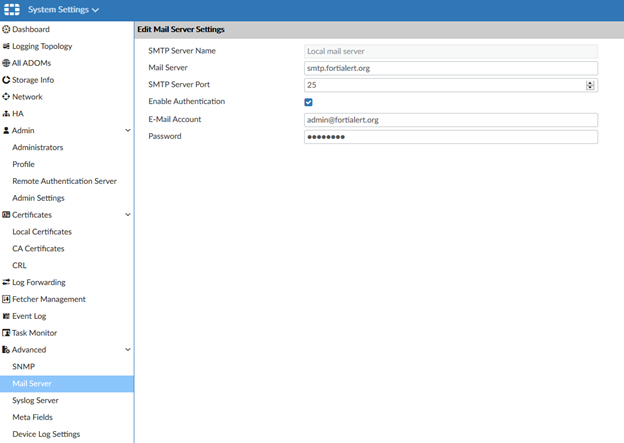This screenshot has width=624, height=443.
Task: Select Administrators in the sidebar
Action: tap(37, 147)
